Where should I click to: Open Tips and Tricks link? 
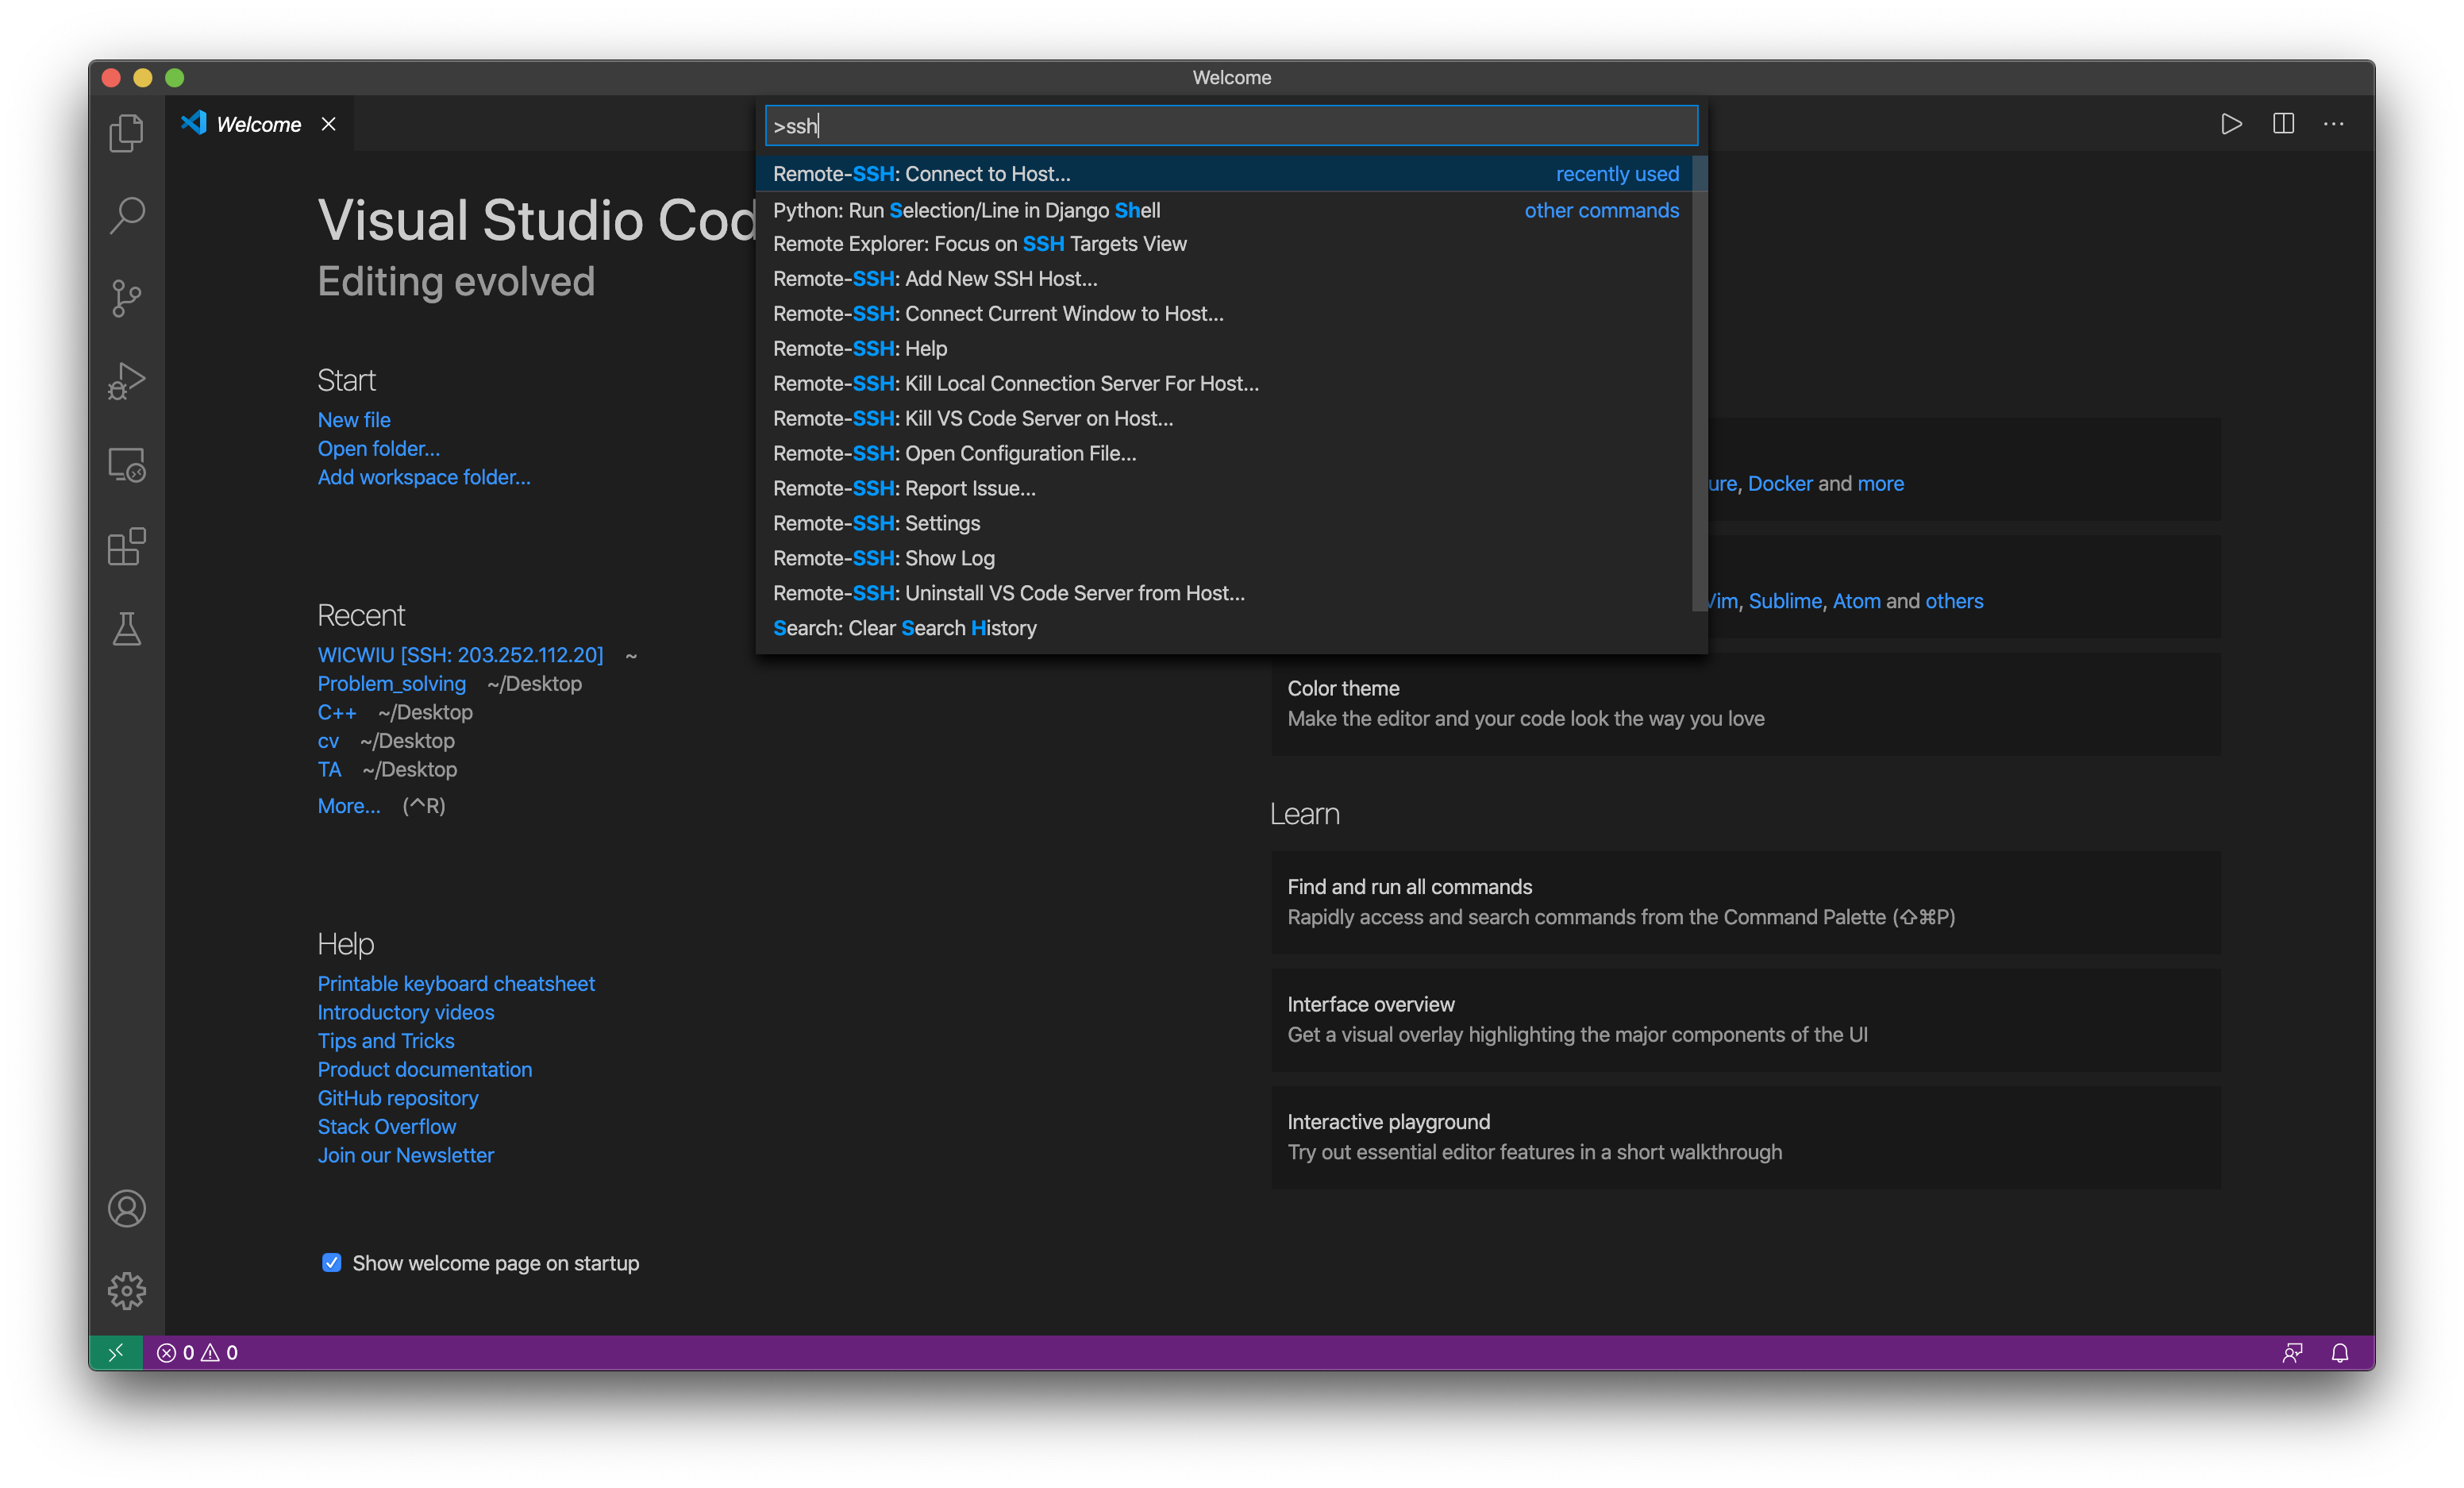pos(386,1041)
